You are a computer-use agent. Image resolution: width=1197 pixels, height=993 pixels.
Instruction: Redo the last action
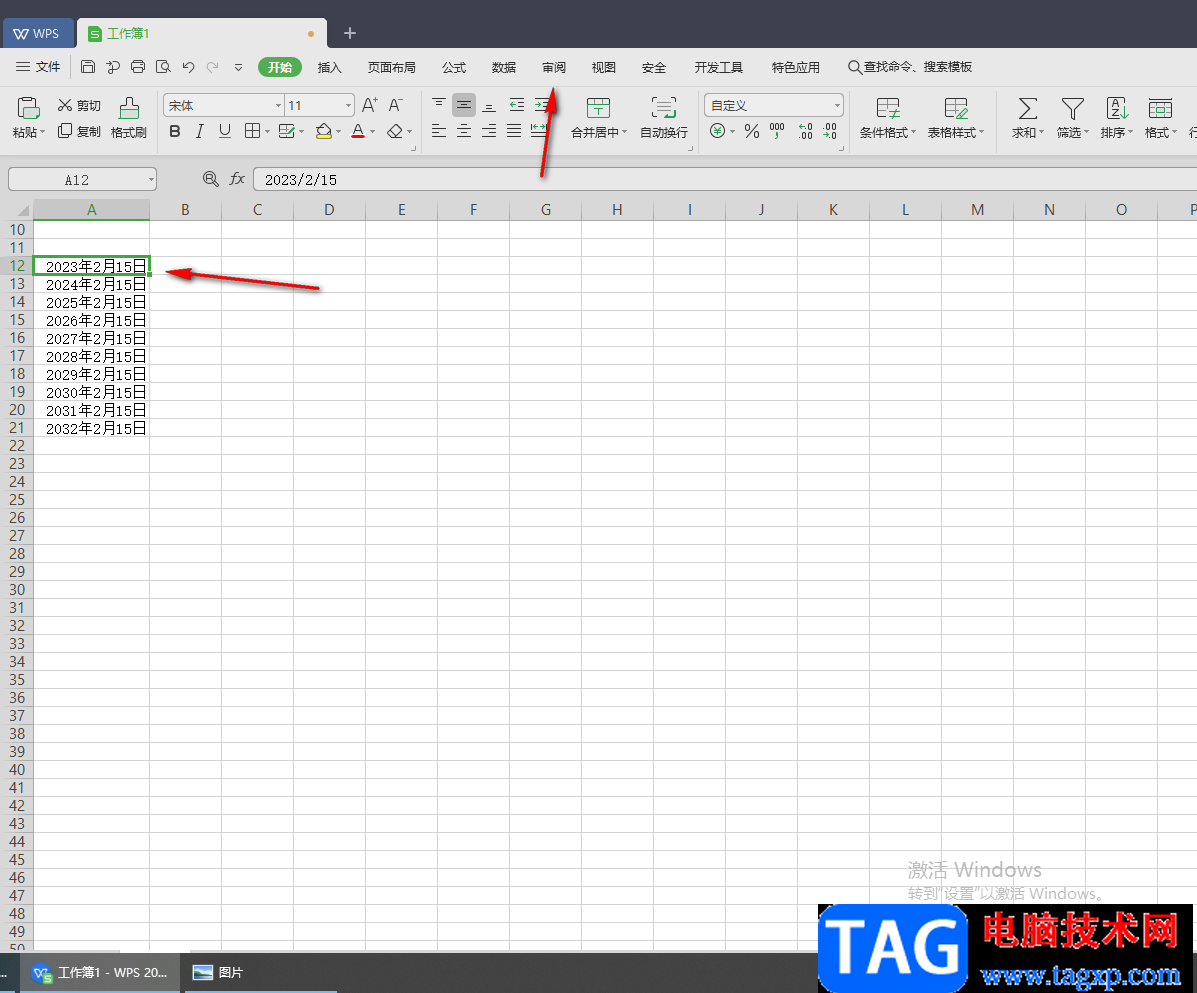pyautogui.click(x=213, y=67)
